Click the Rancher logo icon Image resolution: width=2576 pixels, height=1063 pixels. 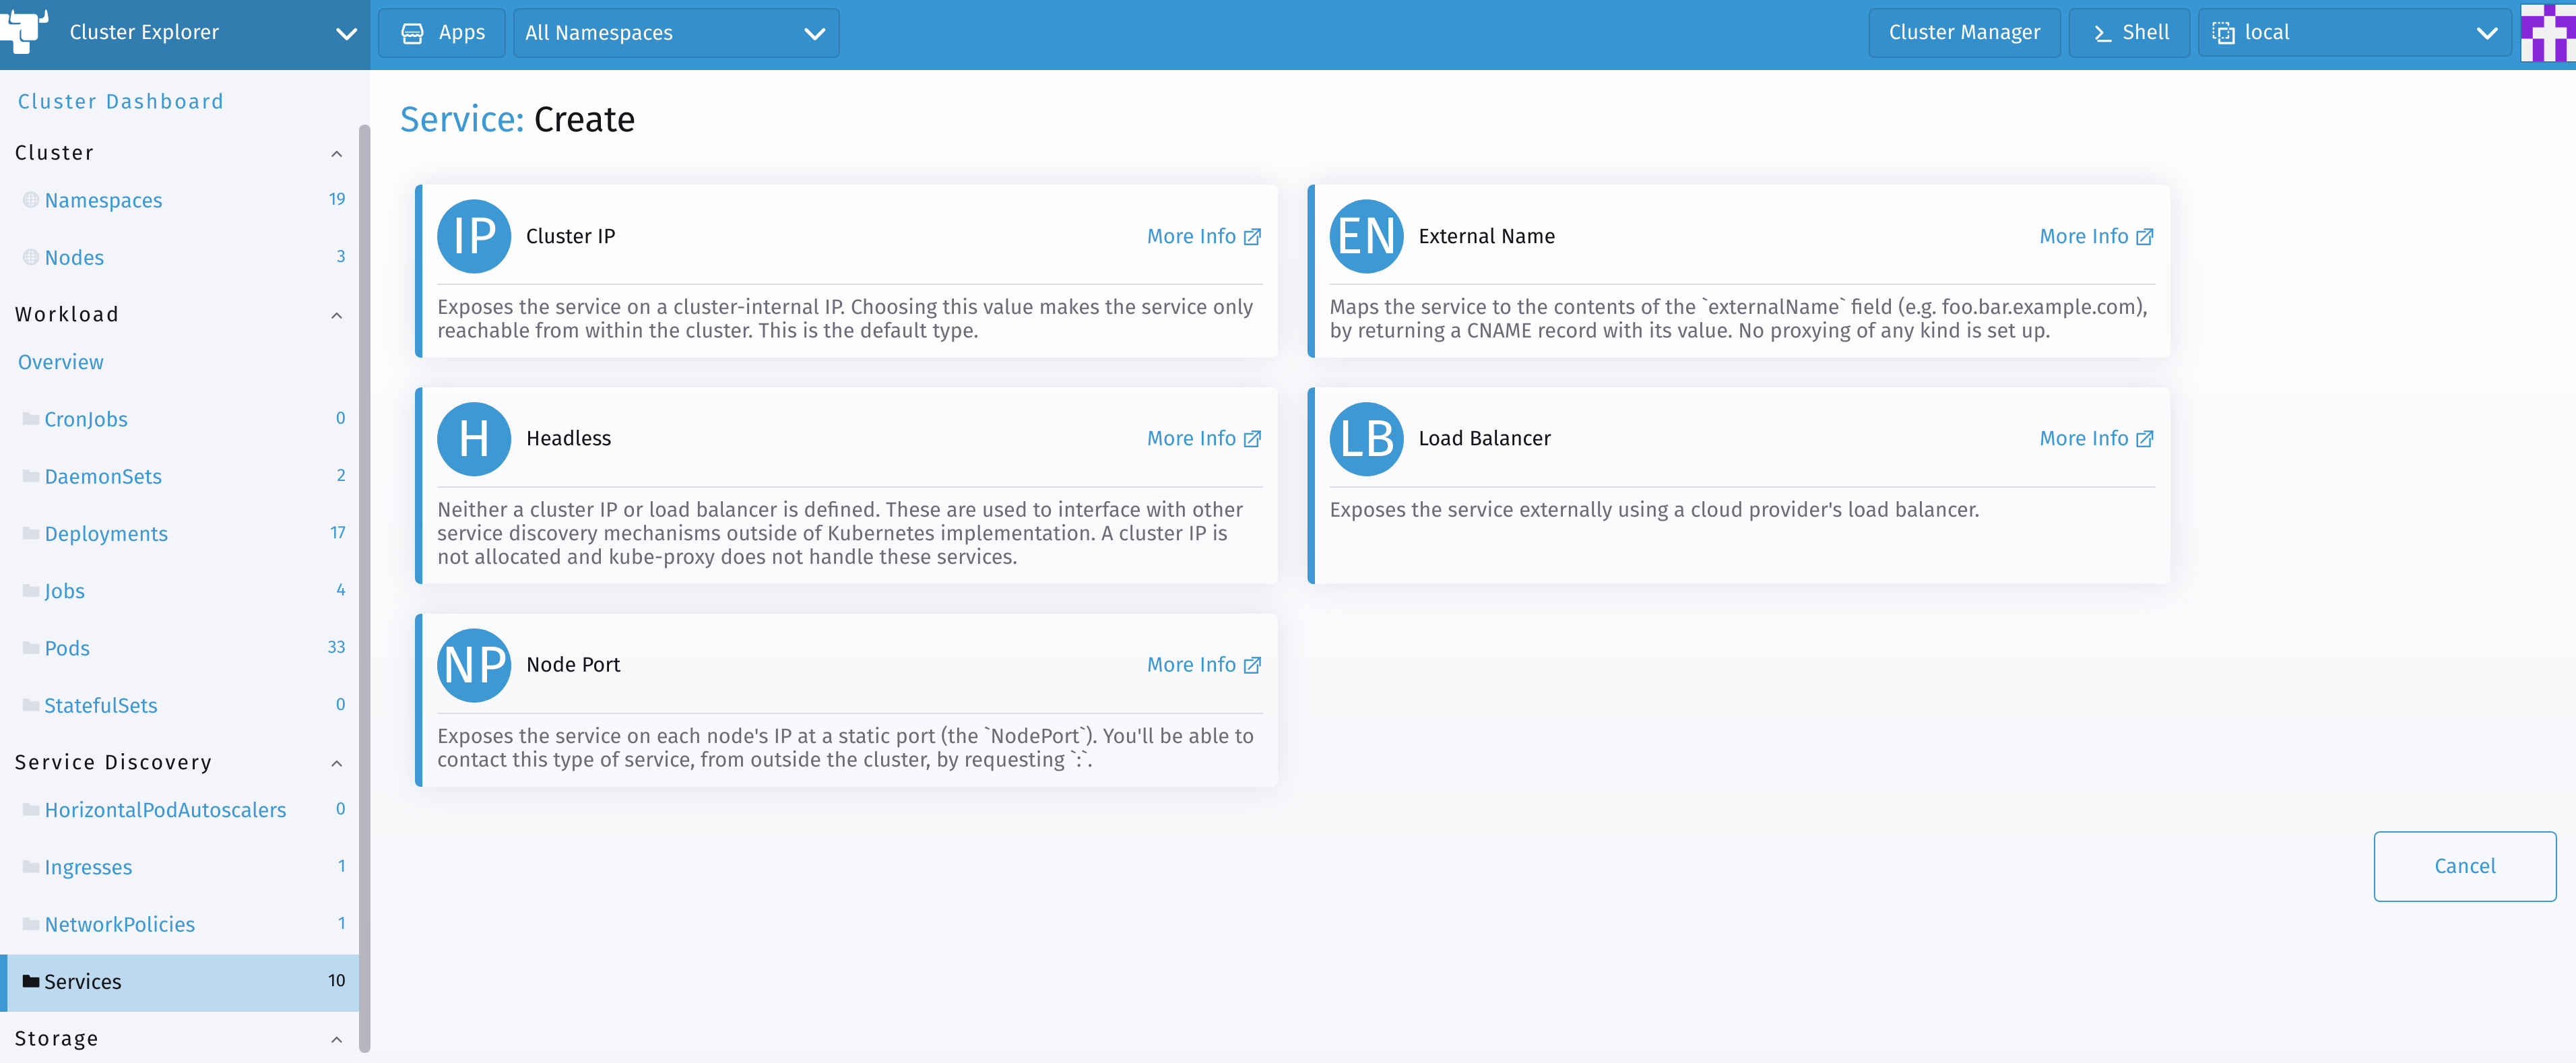click(24, 30)
